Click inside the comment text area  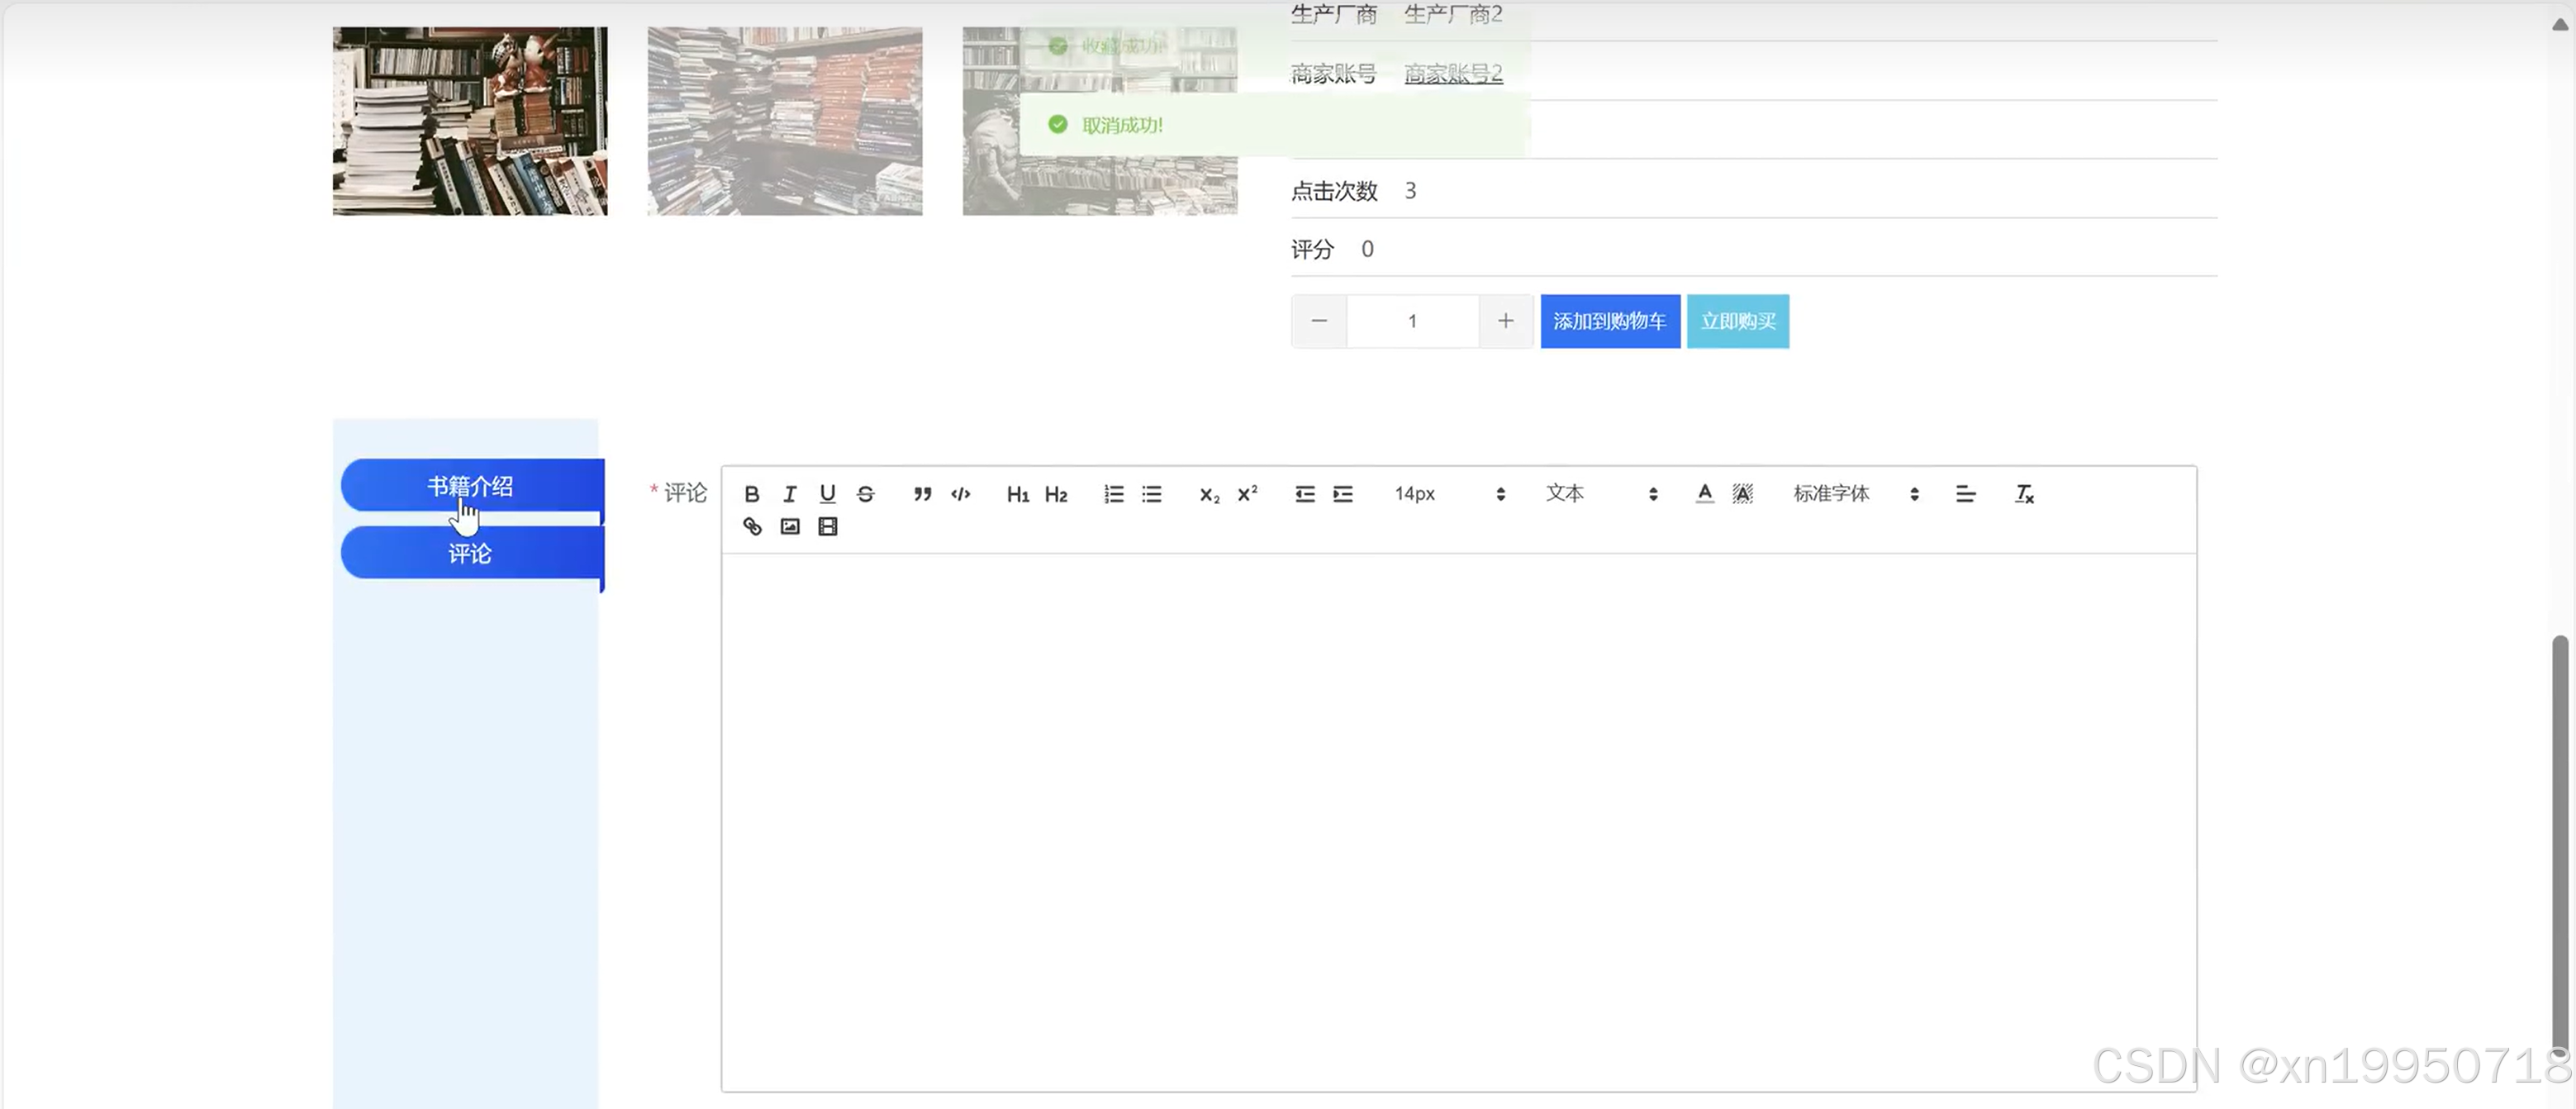point(1458,822)
